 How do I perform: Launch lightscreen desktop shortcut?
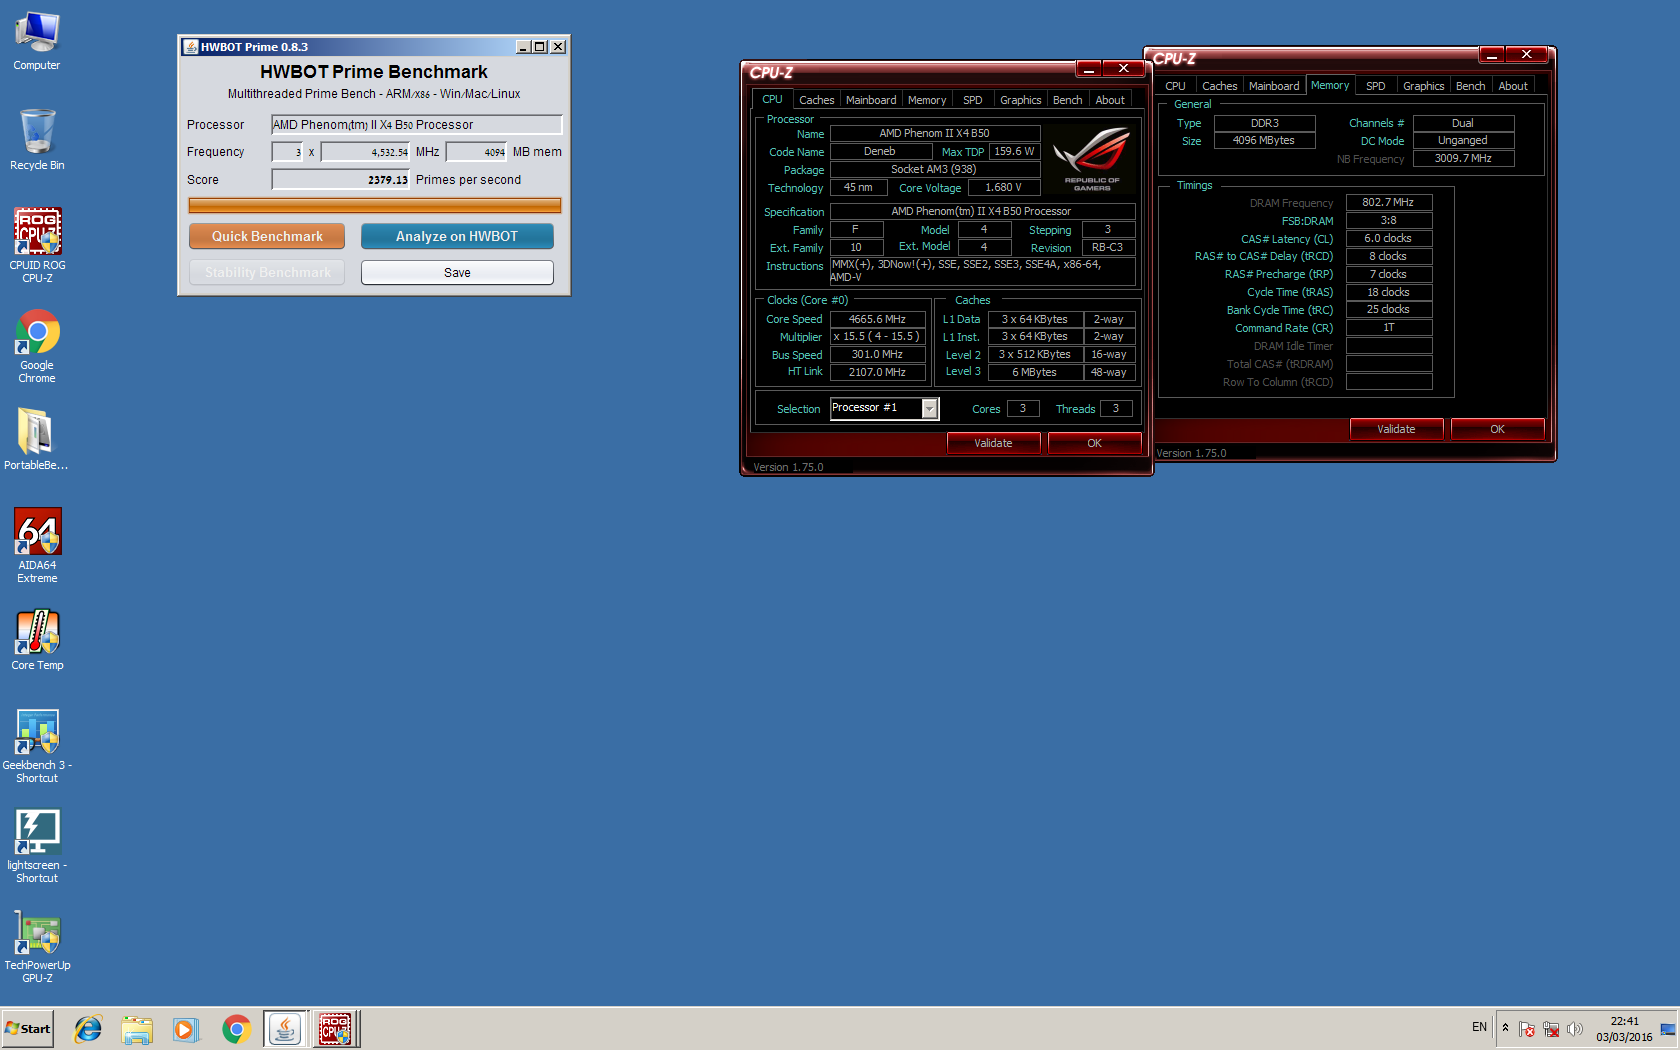click(x=37, y=845)
